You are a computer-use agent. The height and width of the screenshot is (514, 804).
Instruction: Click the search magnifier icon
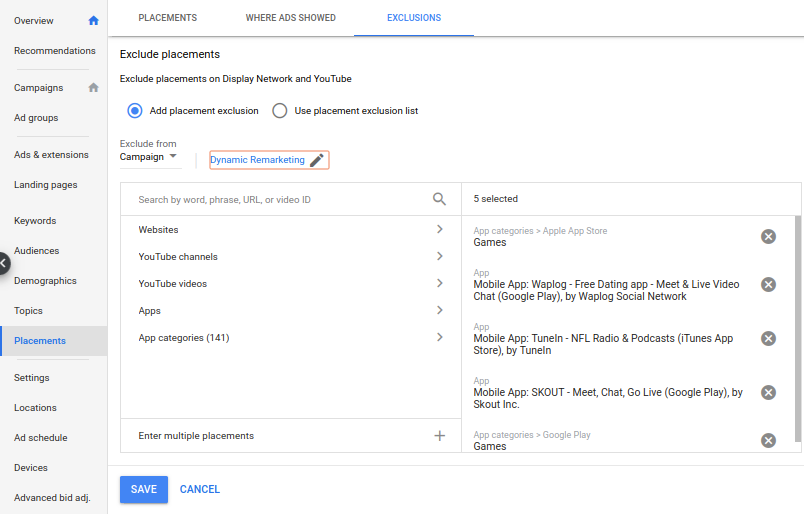coord(439,199)
